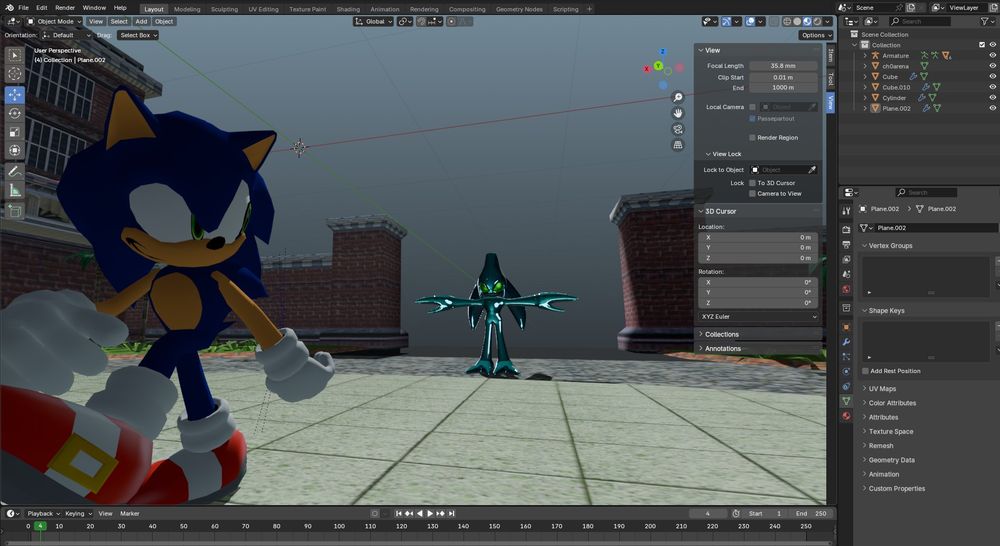
Task: Open the Object properties tab
Action: (x=846, y=327)
